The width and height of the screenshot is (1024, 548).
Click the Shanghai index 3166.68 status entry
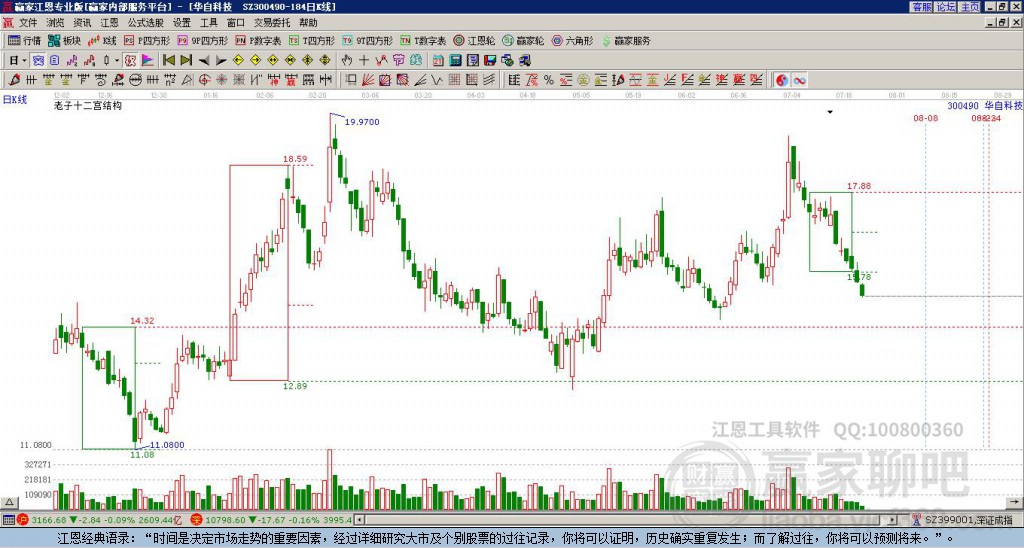(x=99, y=520)
